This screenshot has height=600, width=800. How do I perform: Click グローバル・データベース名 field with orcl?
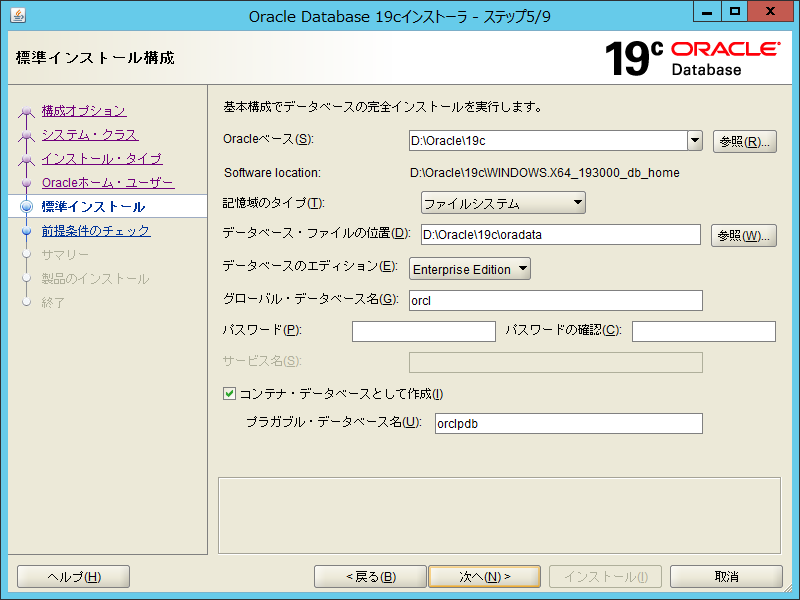(x=556, y=301)
